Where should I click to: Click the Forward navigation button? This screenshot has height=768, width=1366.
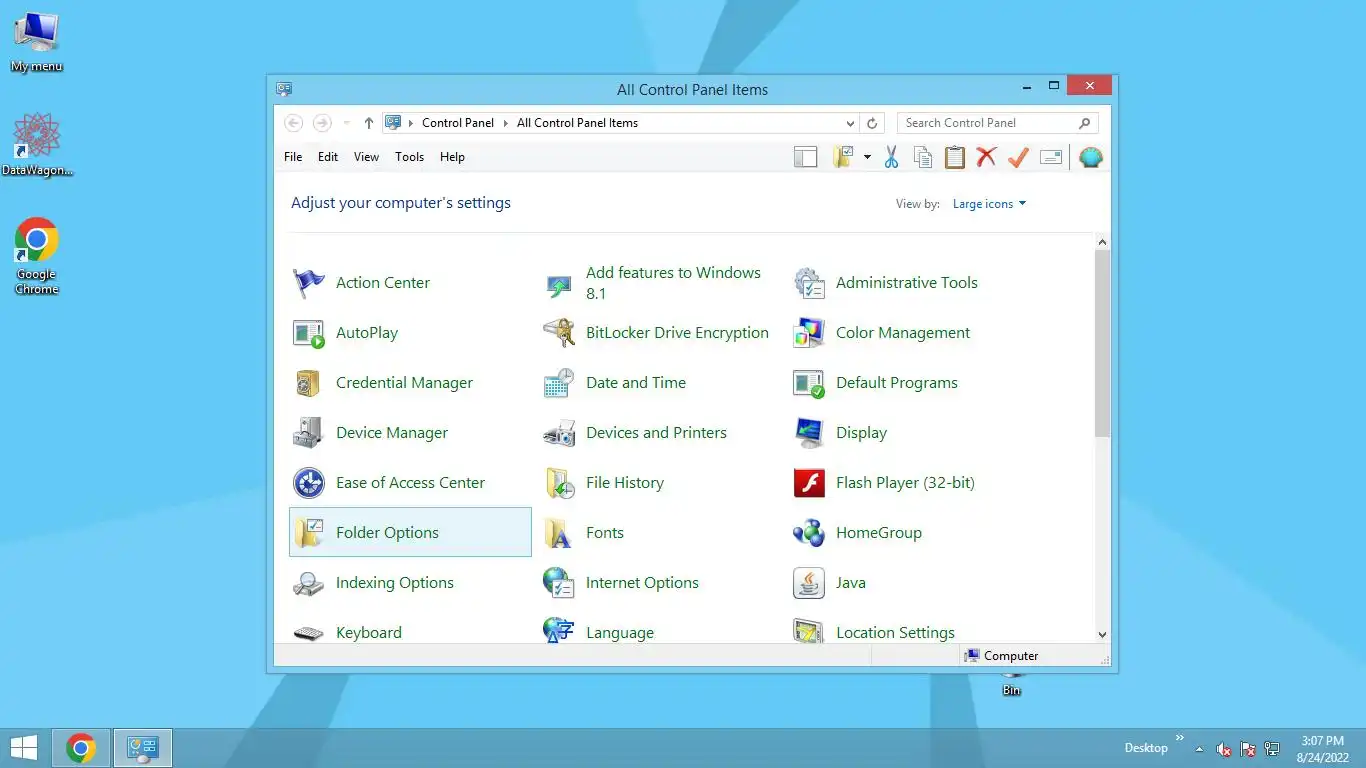(x=322, y=123)
